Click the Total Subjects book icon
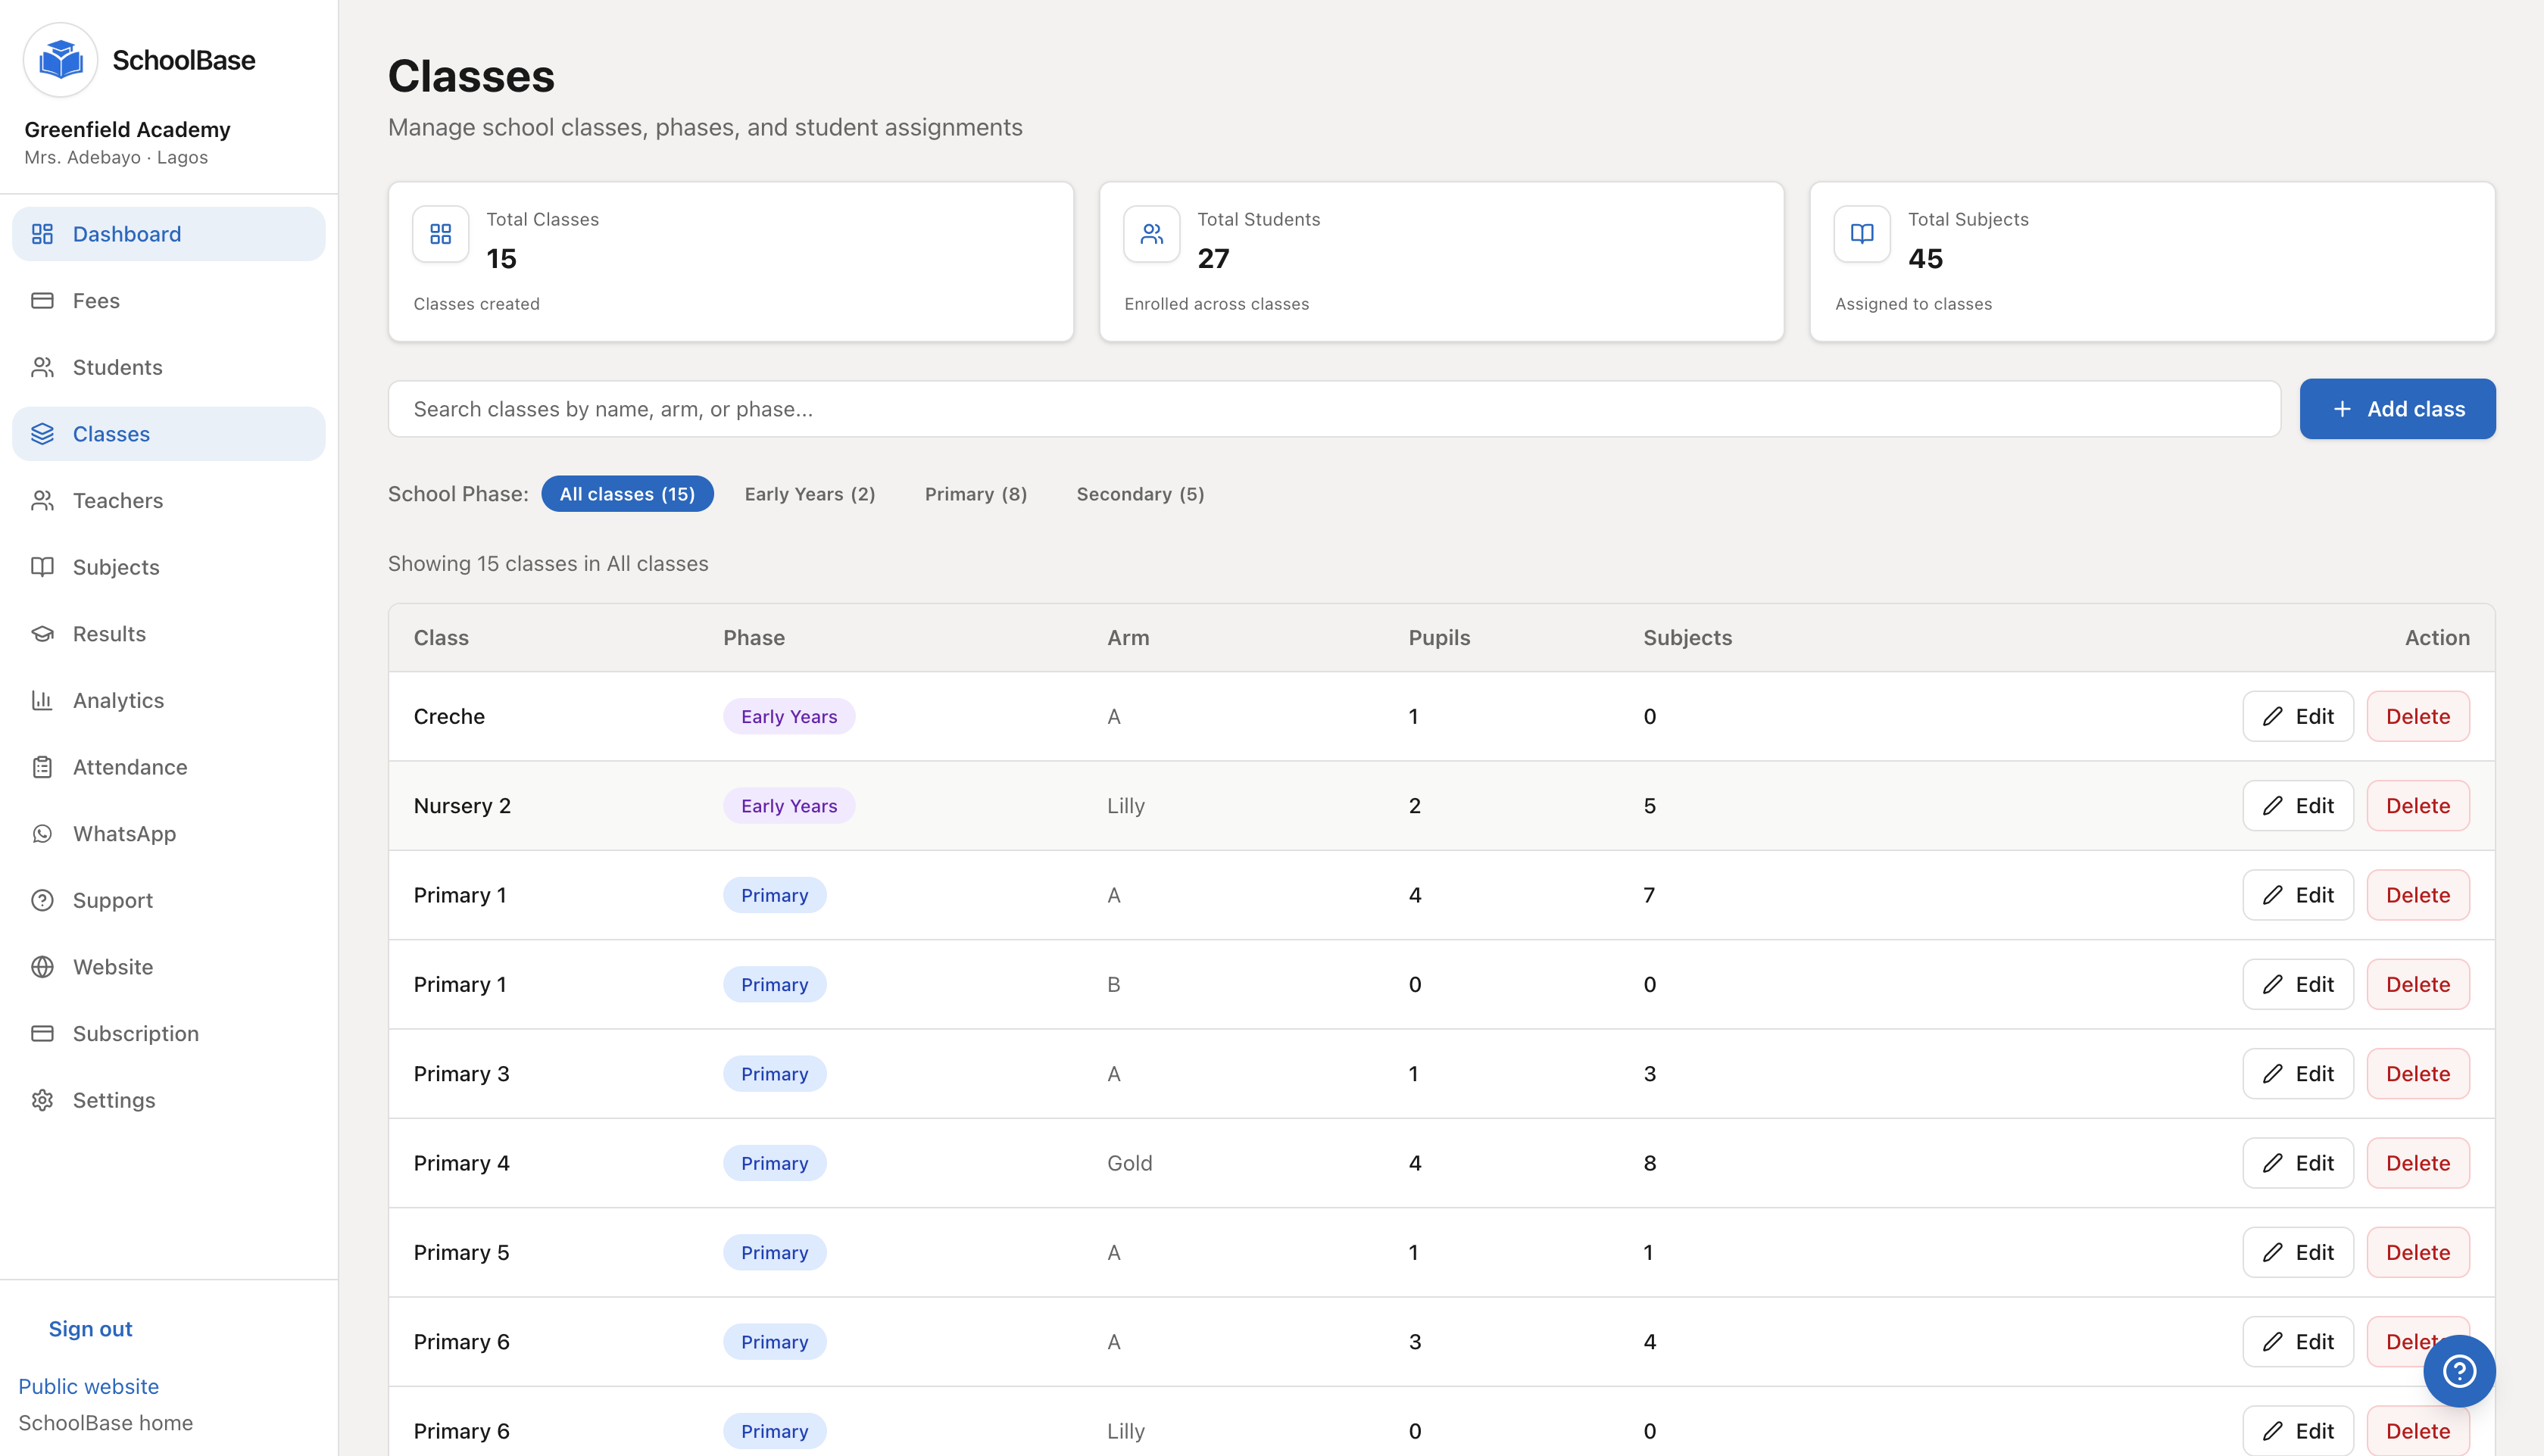Viewport: 2544px width, 1456px height. 1862,234
